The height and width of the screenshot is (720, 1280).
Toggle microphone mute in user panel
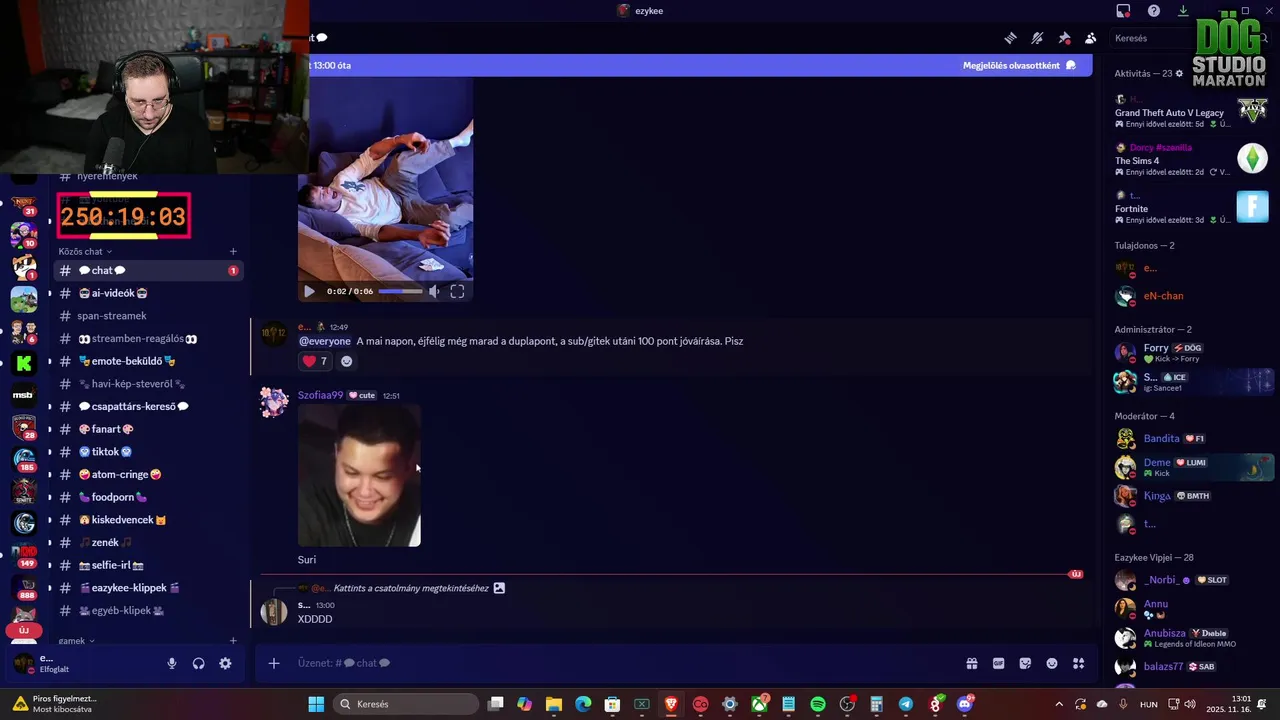172,663
